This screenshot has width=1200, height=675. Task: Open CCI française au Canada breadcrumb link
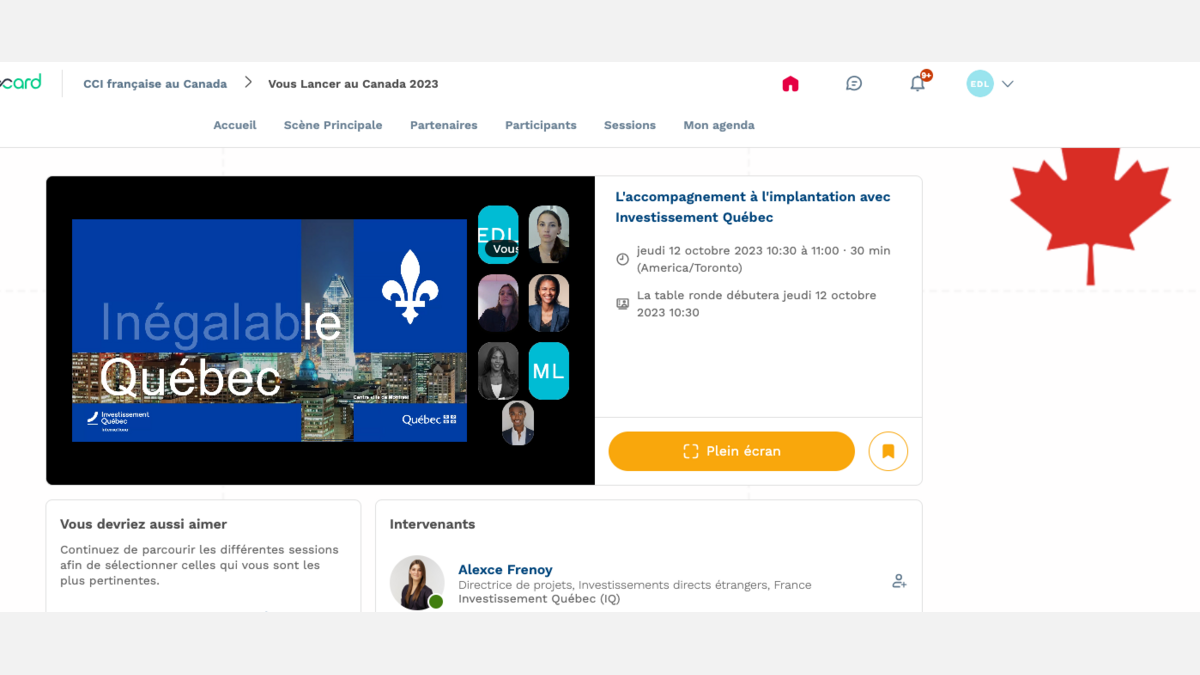point(155,84)
